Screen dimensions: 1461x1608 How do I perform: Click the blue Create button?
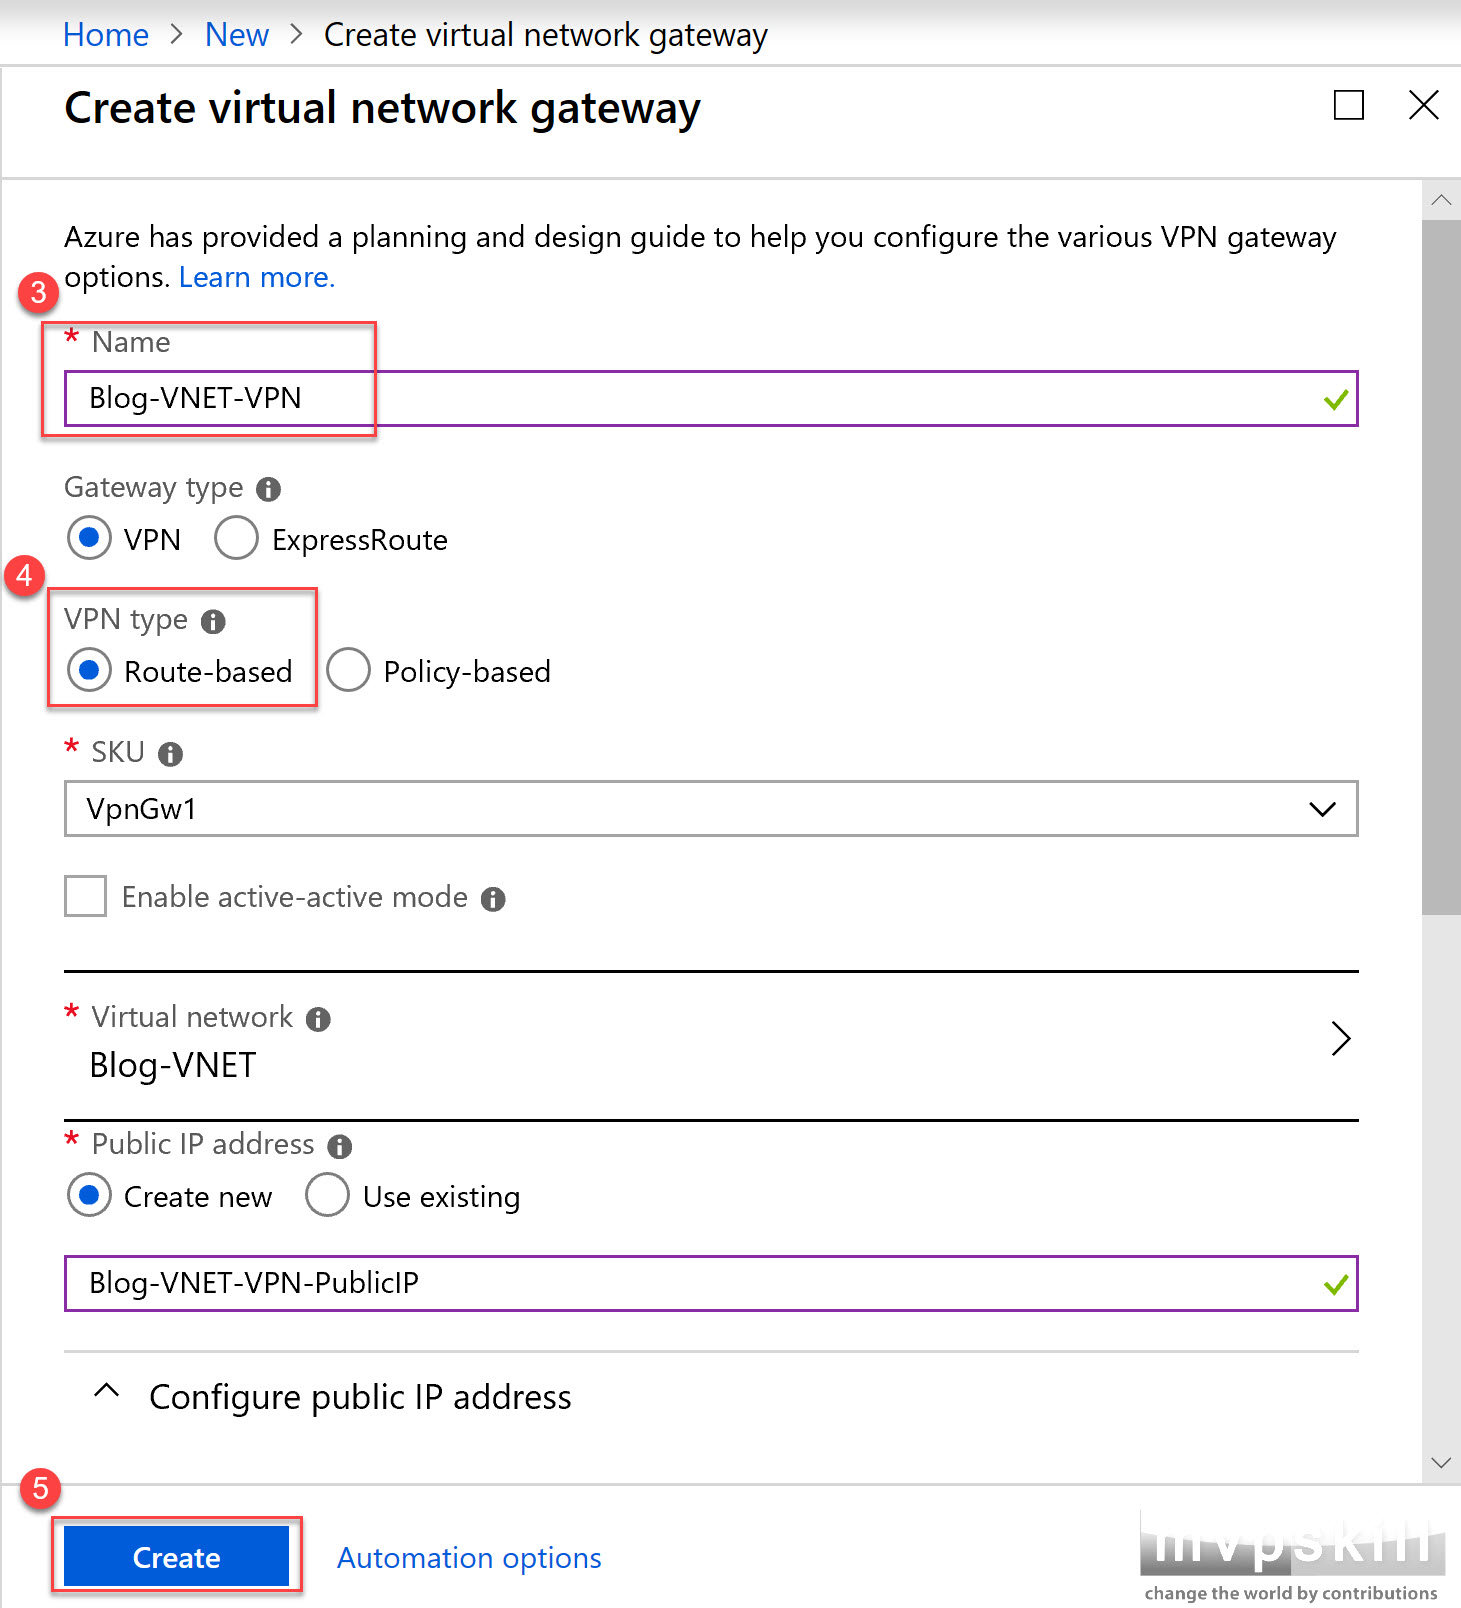(x=177, y=1556)
